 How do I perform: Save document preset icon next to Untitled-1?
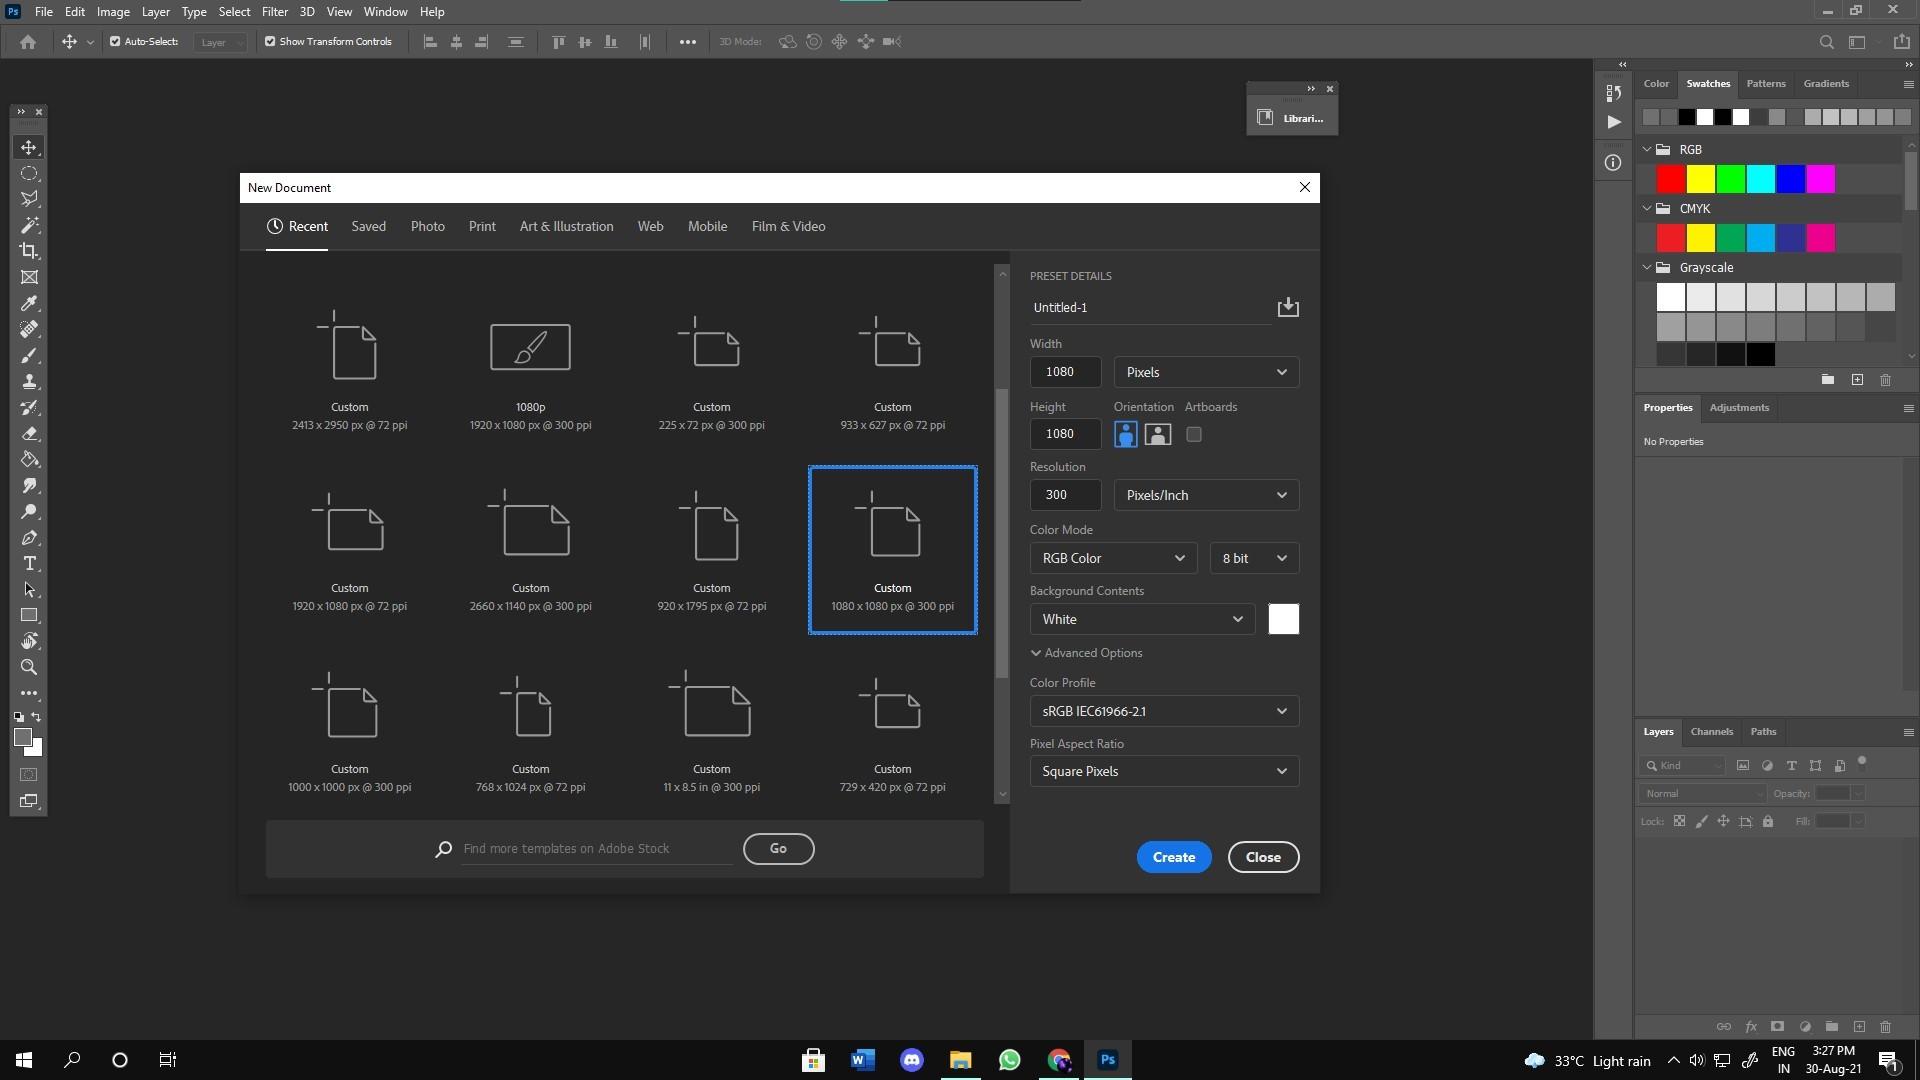pos(1288,307)
